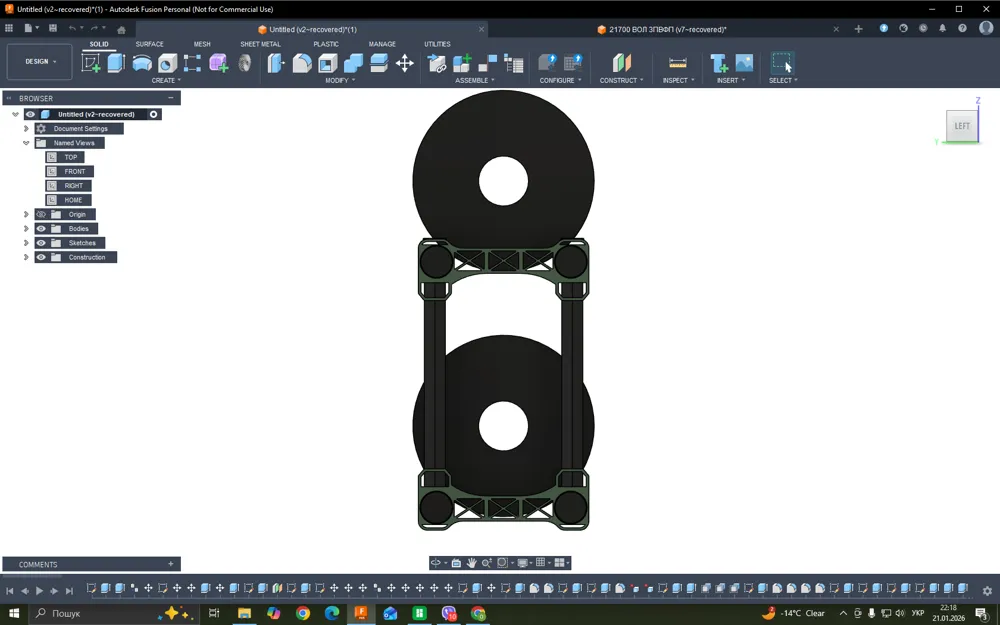Toggle visibility of the Origin folder

[41, 214]
